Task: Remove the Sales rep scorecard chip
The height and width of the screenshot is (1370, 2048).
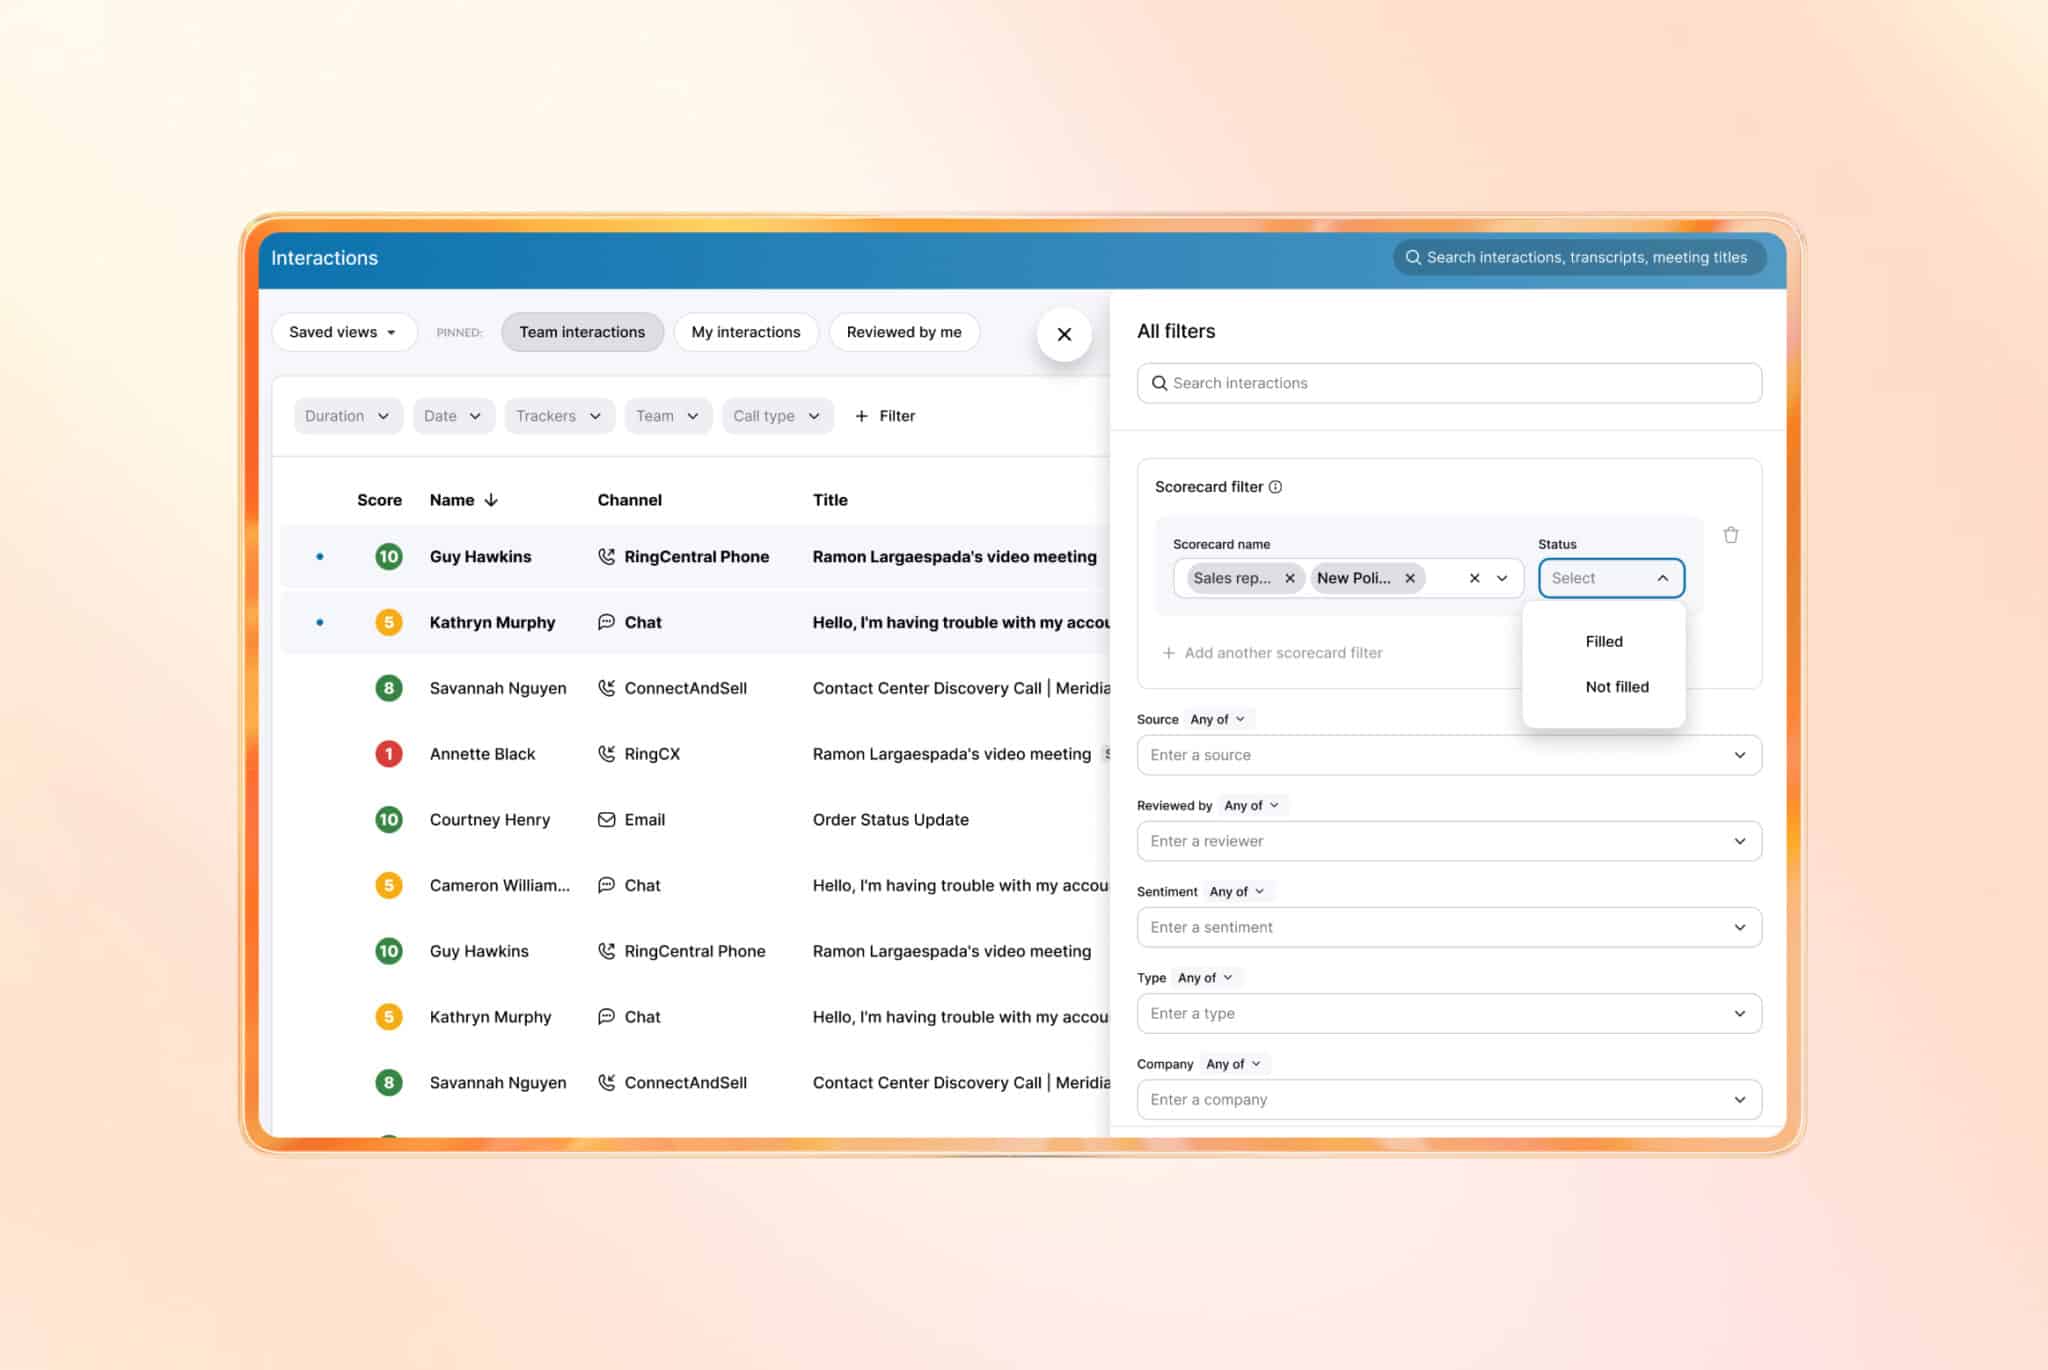Action: [x=1290, y=578]
